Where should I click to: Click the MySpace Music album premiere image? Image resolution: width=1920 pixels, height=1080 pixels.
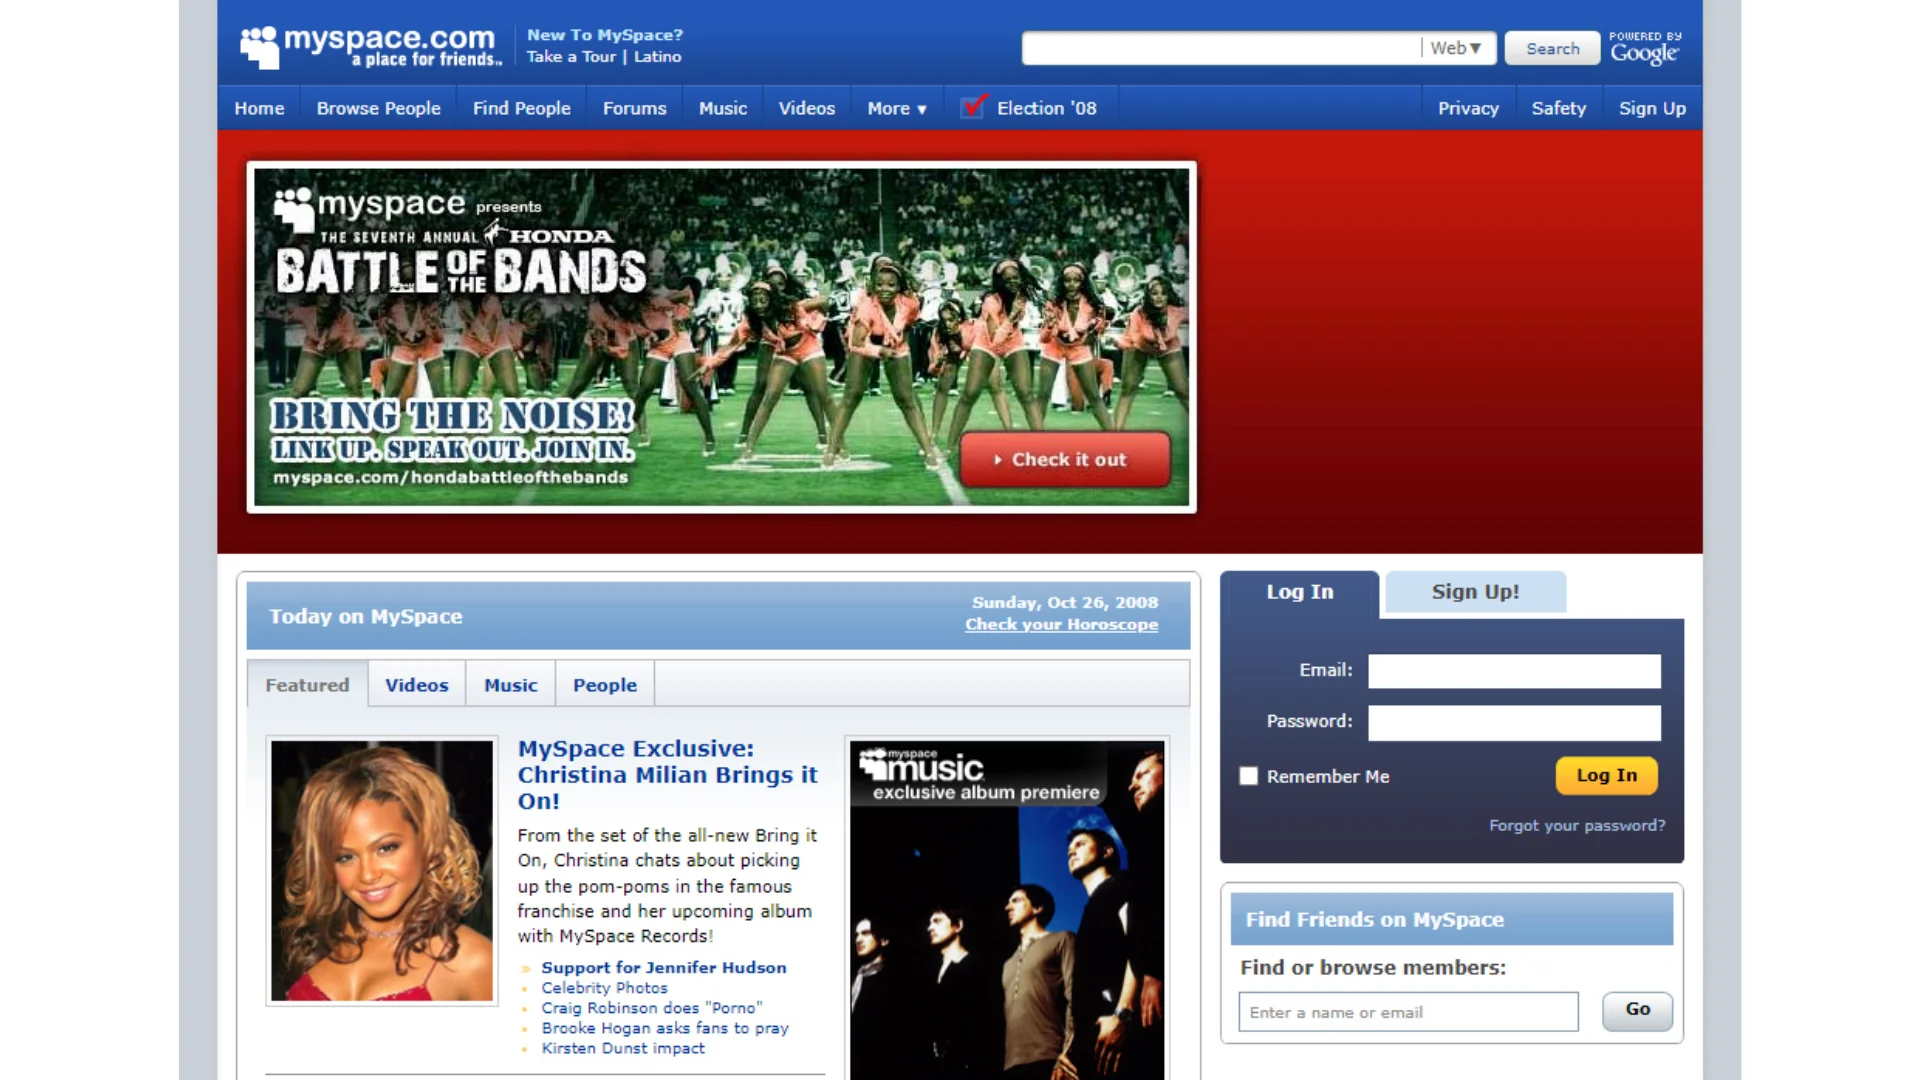[x=1007, y=909]
